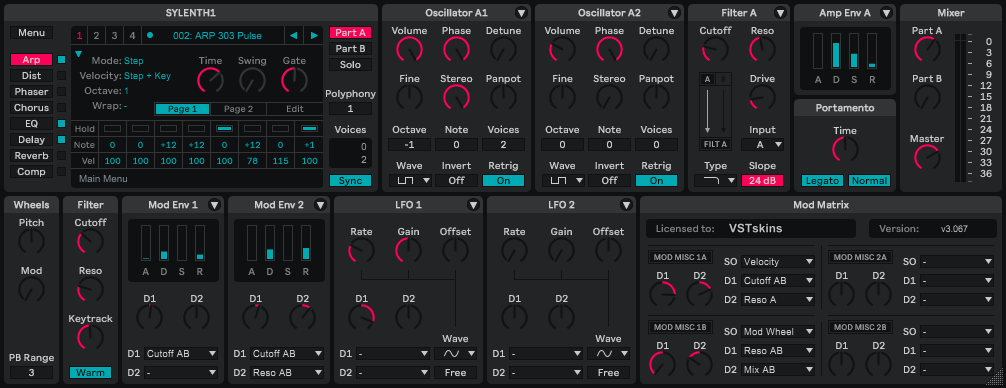Click the filter Keytrack knob
Screen dimensions: 1006x388
[x=90, y=337]
